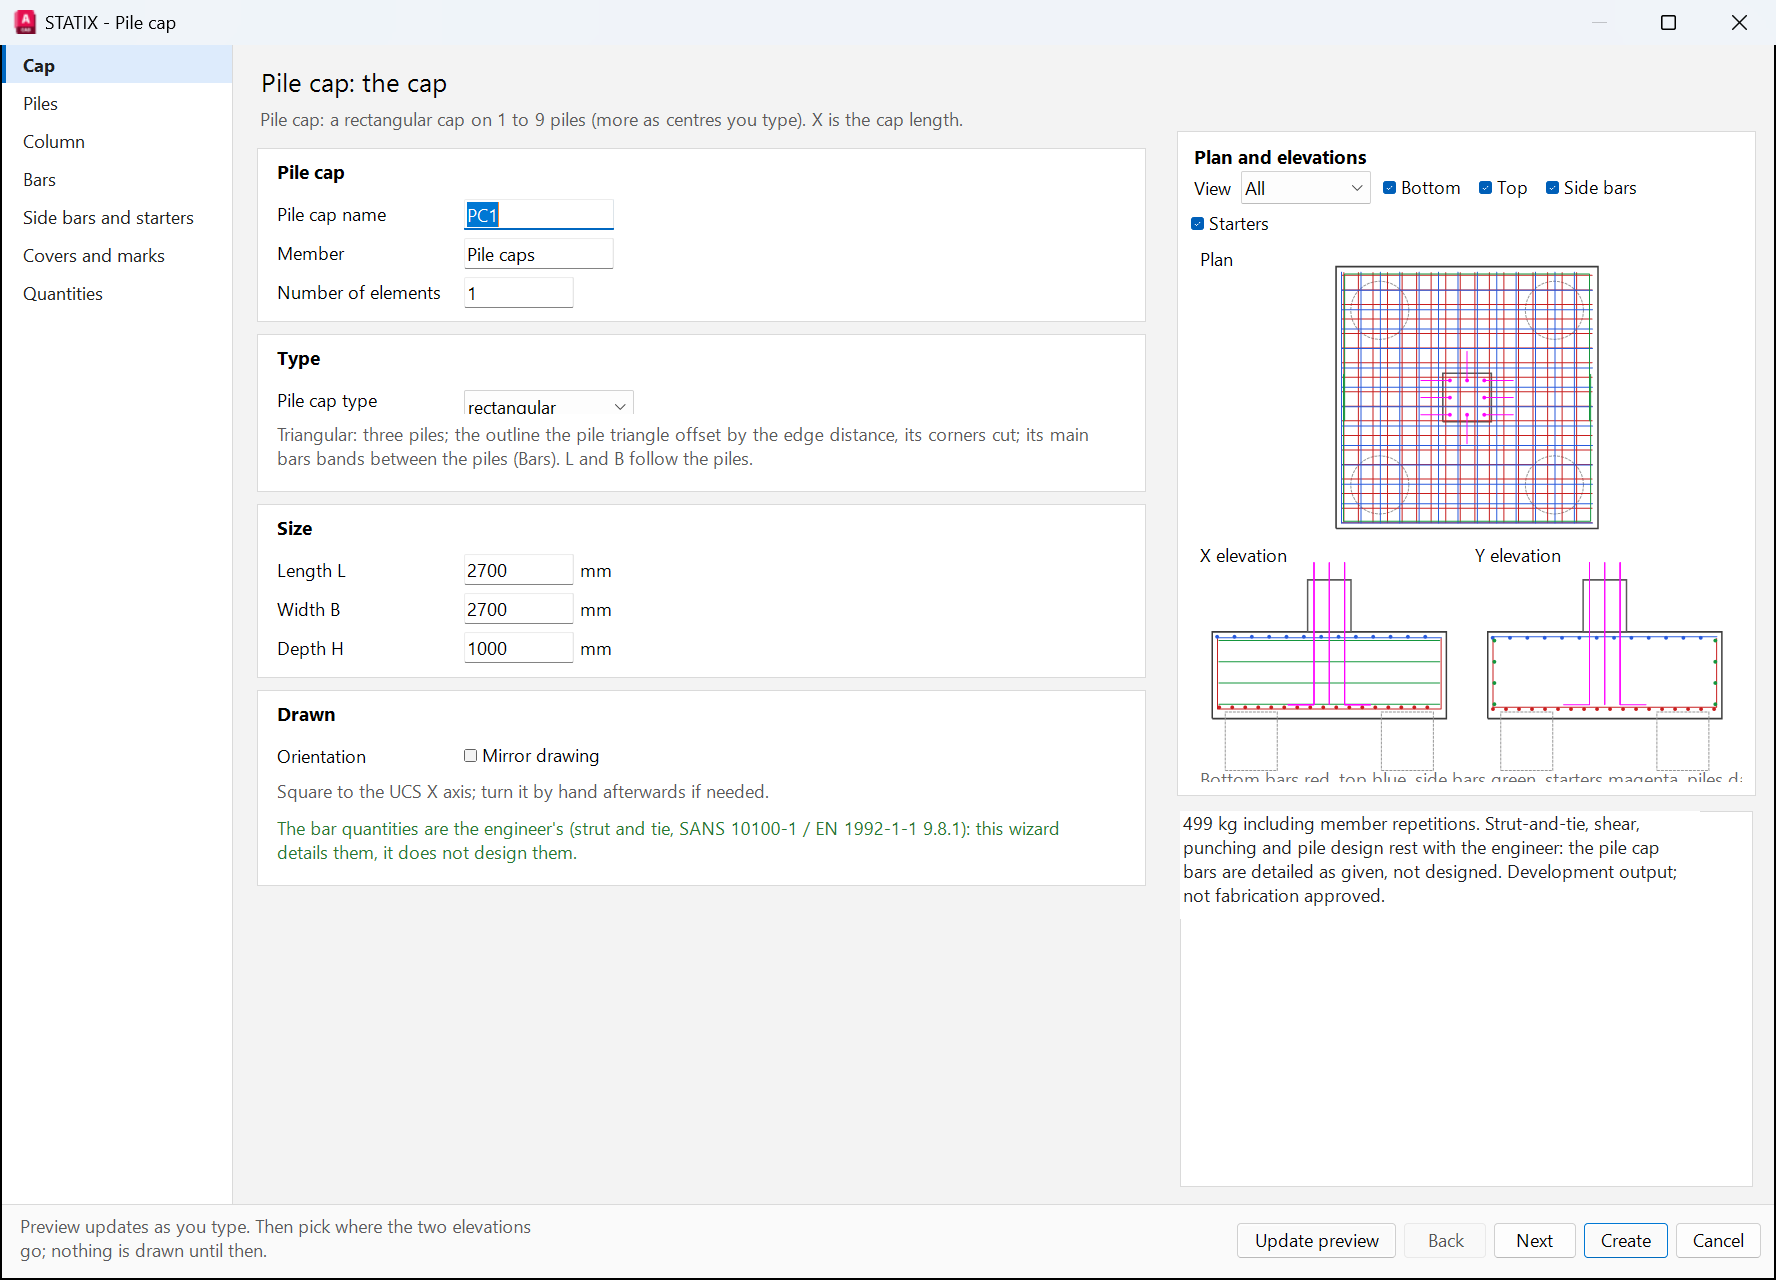The height and width of the screenshot is (1280, 1776).
Task: Click the 499 kg quantities summary text
Action: (x=1430, y=860)
